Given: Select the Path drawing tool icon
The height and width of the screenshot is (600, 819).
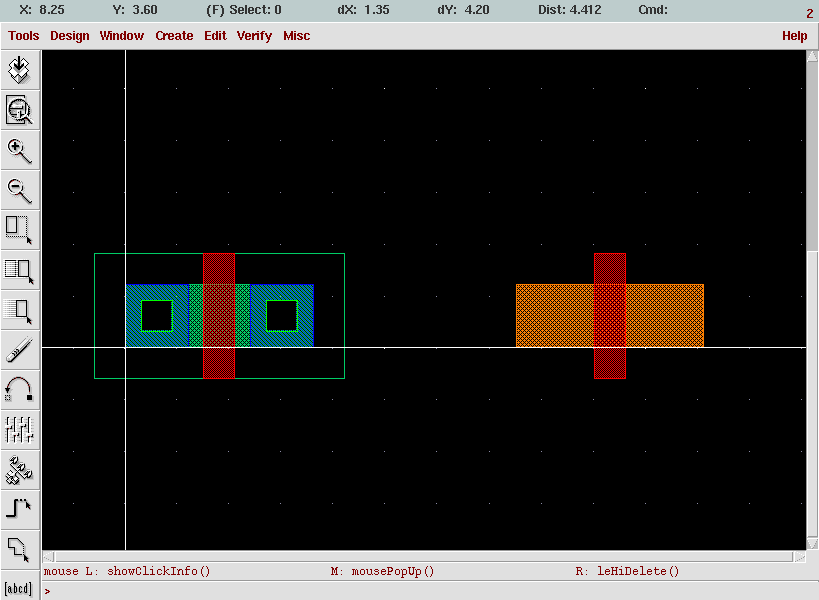Looking at the screenshot, I should click(20, 509).
